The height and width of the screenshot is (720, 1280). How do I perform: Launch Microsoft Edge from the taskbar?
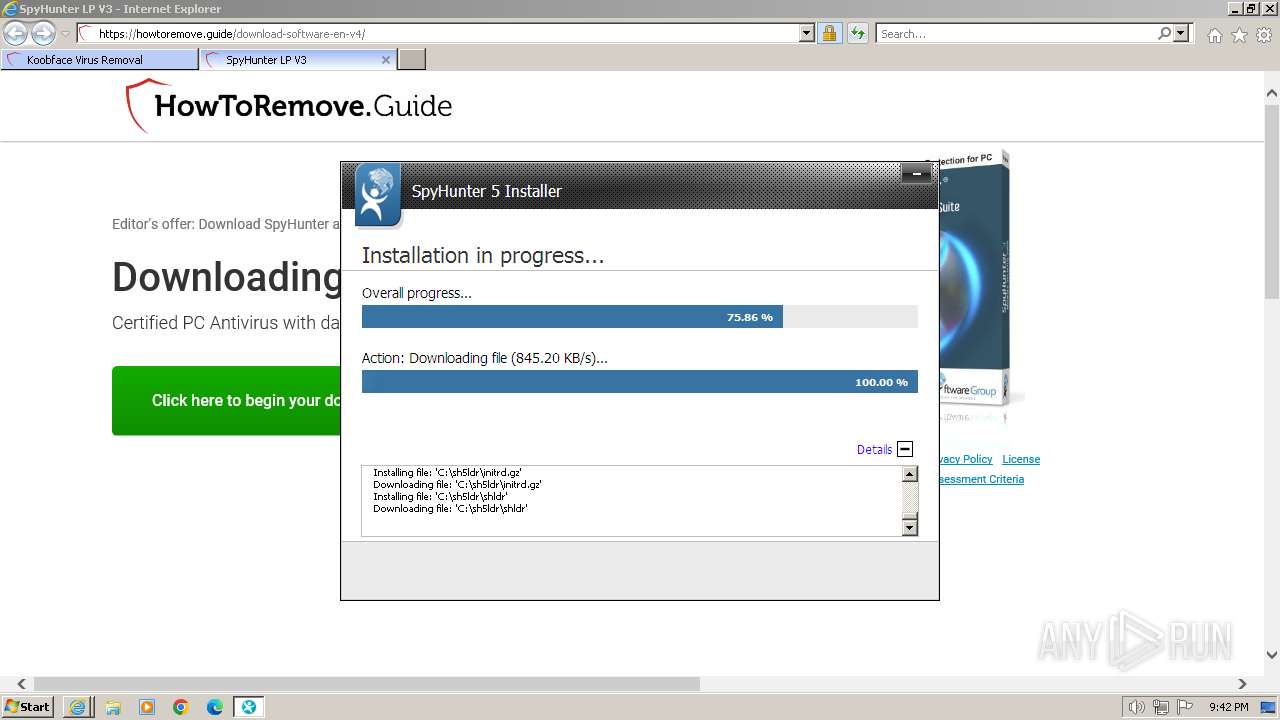[215, 707]
